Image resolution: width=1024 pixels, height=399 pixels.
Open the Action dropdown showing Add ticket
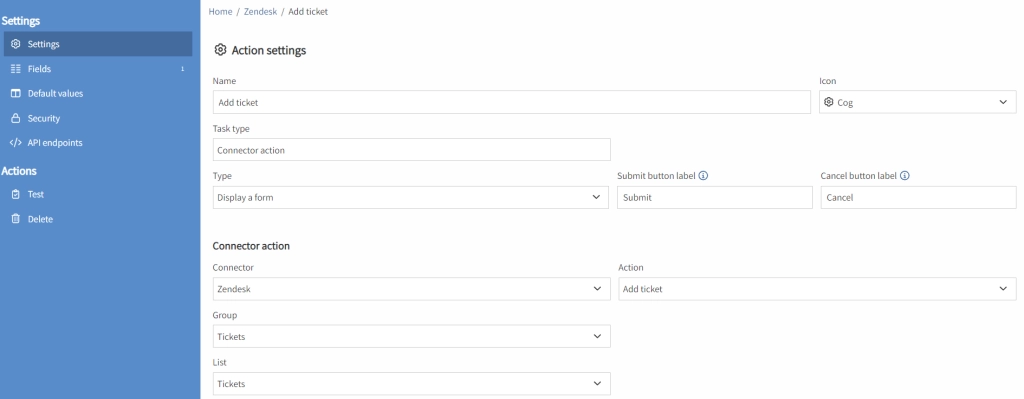(817, 289)
